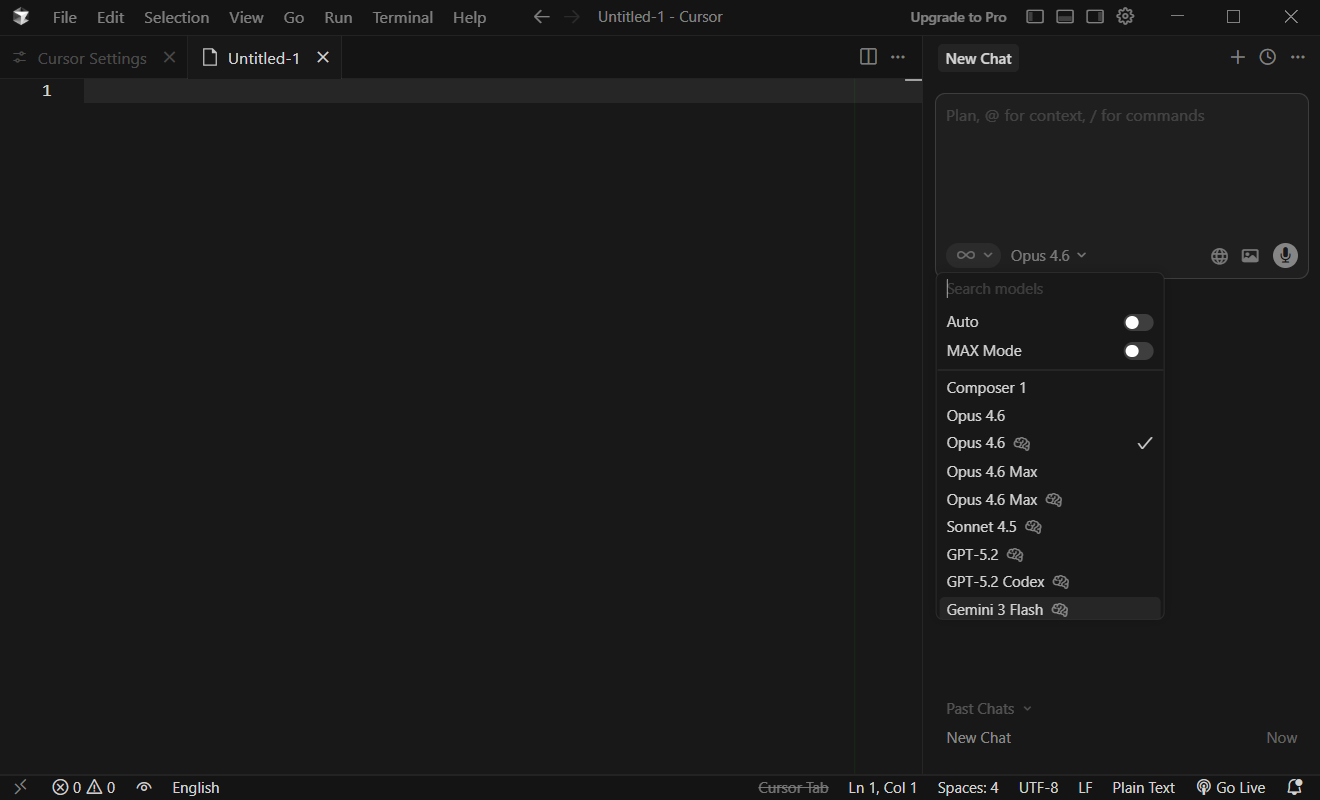The width and height of the screenshot is (1320, 800).
Task: Change language mode from Plain Text
Action: coord(1143,788)
